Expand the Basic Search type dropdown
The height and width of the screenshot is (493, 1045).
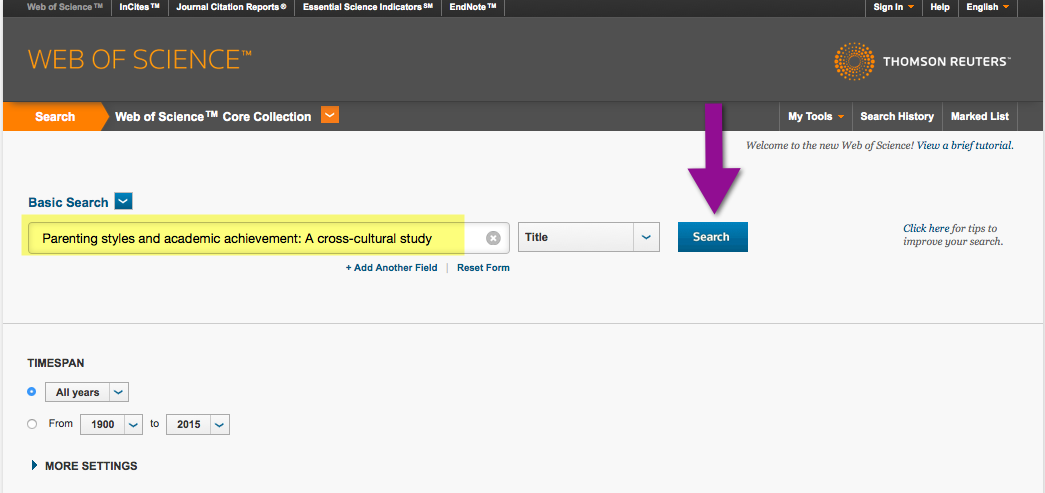click(x=124, y=201)
